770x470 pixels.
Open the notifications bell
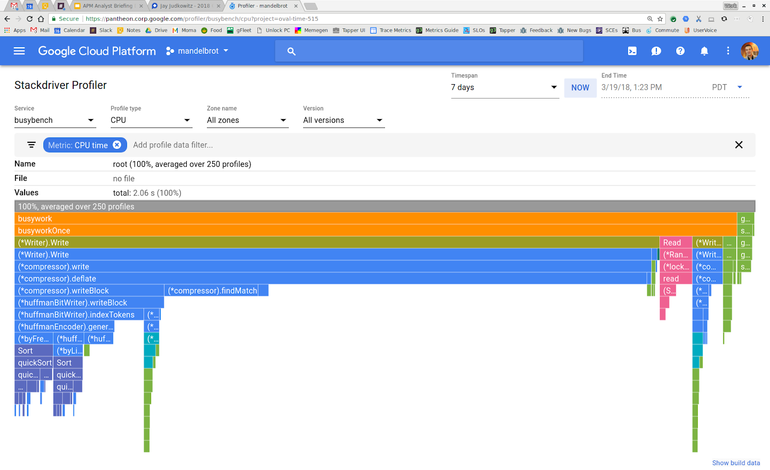tap(704, 51)
